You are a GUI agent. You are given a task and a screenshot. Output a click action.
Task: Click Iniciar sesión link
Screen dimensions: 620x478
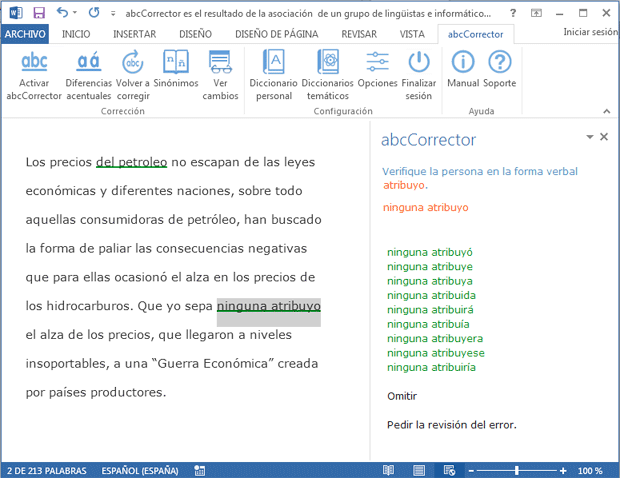tap(590, 32)
